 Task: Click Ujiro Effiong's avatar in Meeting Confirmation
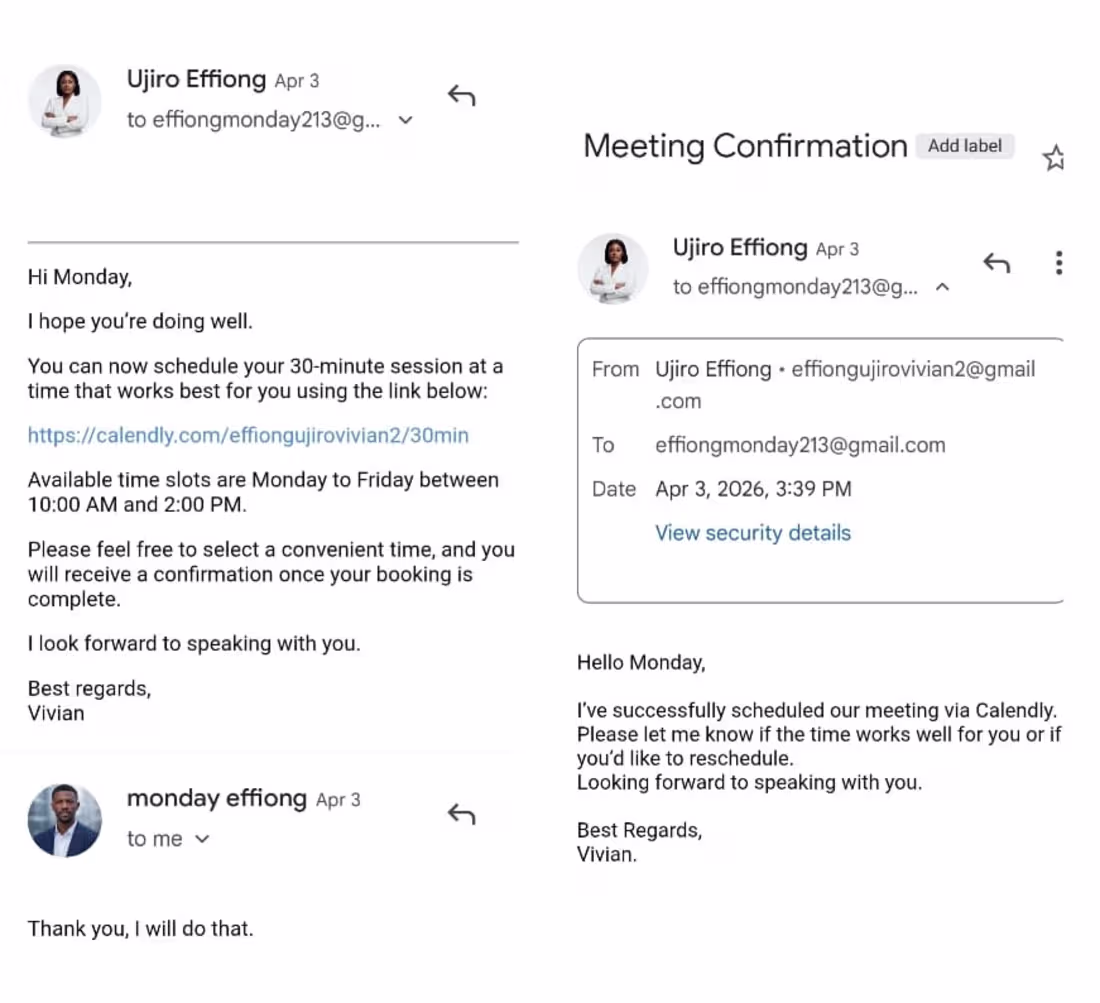tap(613, 269)
